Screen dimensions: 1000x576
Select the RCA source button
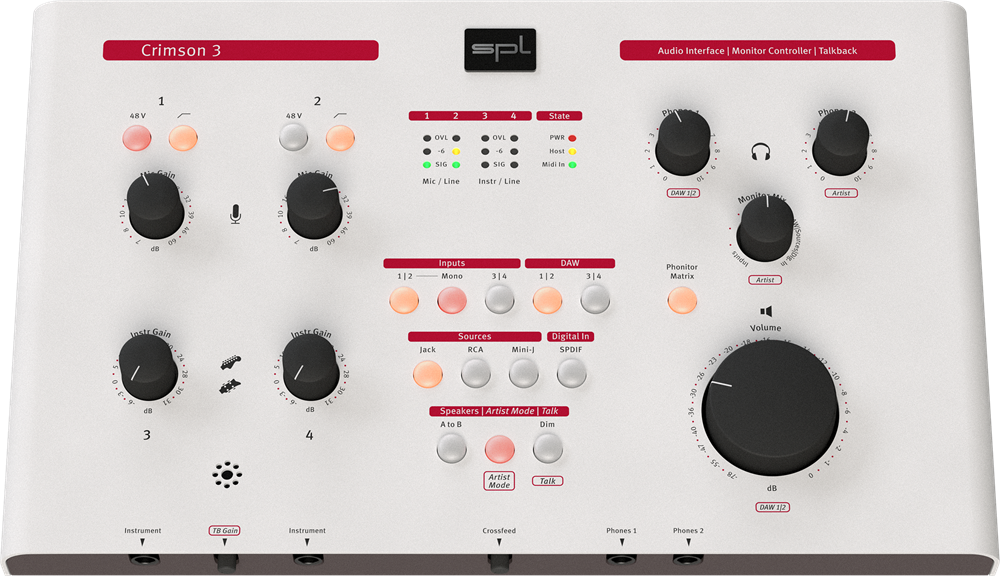click(x=476, y=373)
